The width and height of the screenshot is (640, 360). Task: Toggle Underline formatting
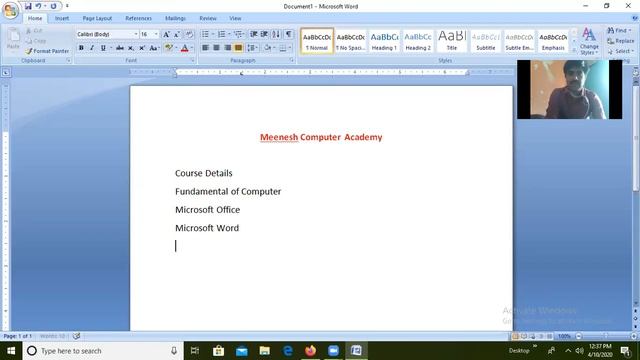tap(103, 48)
